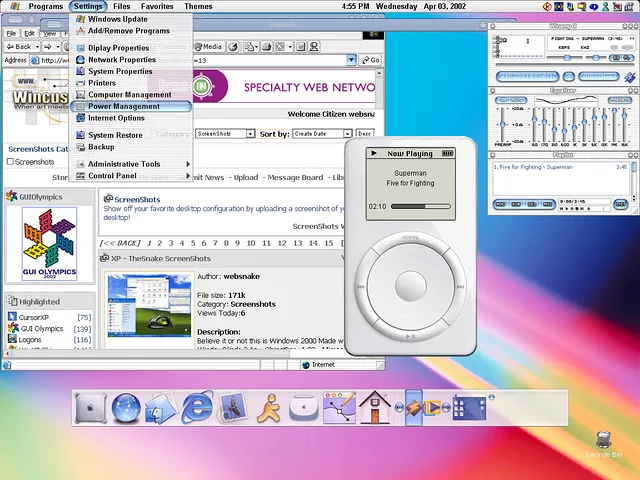The height and width of the screenshot is (480, 640).
Task: Click the globe icon in the dock
Action: click(126, 408)
